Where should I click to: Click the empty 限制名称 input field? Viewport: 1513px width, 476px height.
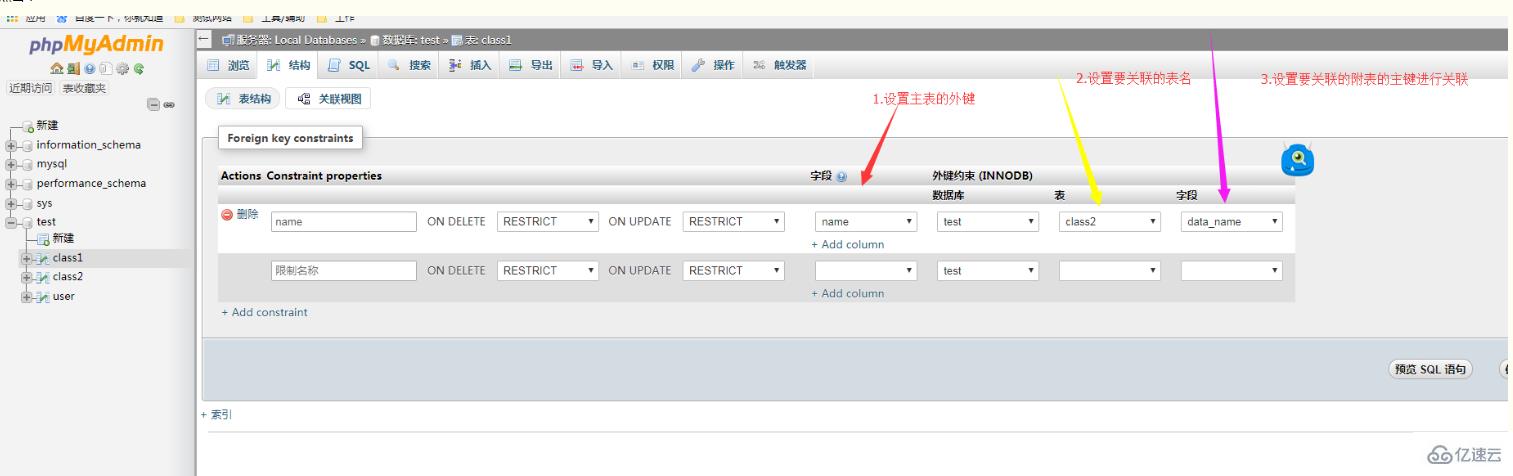tap(344, 270)
